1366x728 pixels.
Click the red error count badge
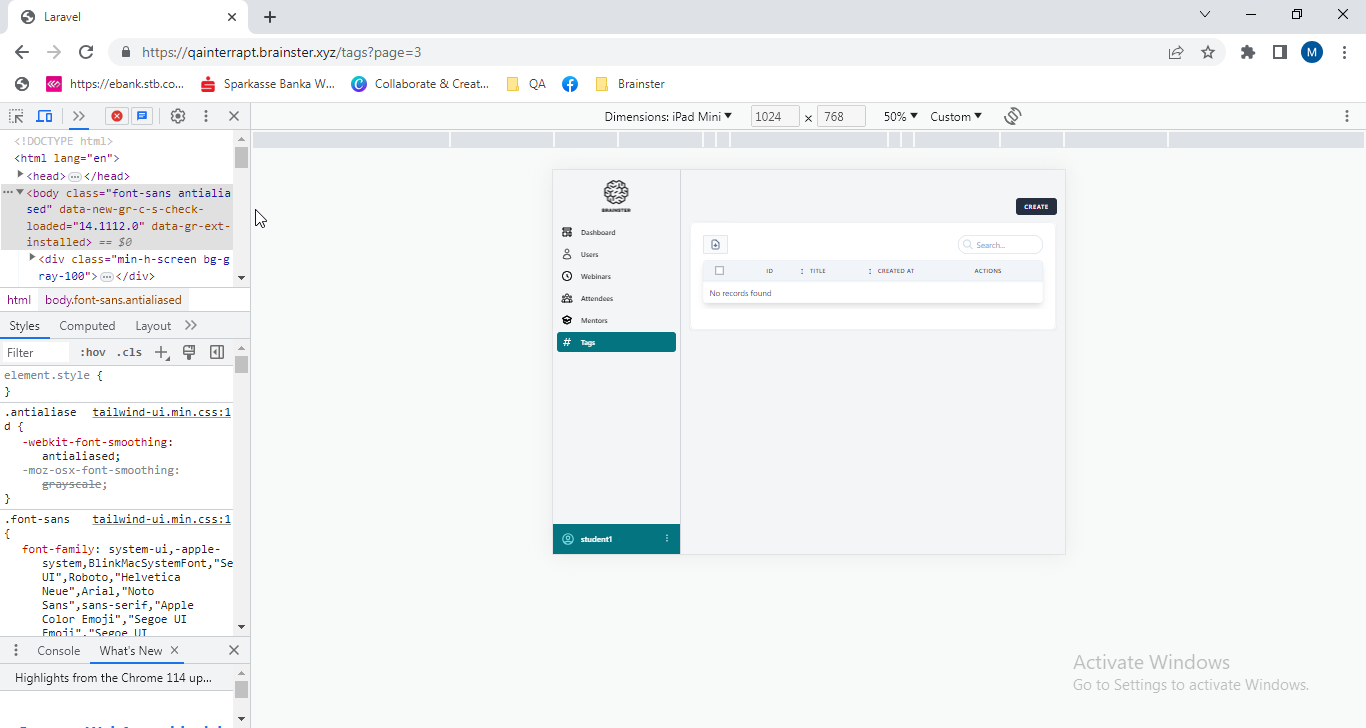[116, 116]
